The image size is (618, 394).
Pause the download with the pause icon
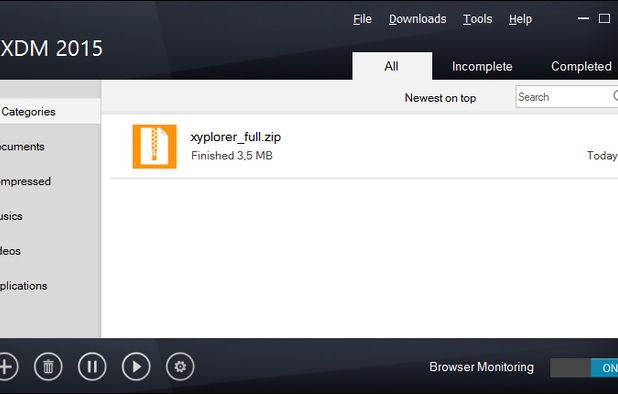coord(92,367)
